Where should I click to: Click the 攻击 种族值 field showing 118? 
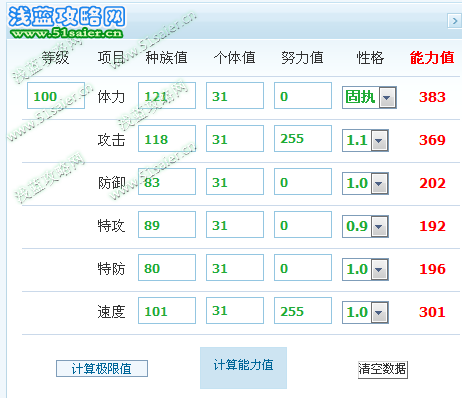click(167, 139)
